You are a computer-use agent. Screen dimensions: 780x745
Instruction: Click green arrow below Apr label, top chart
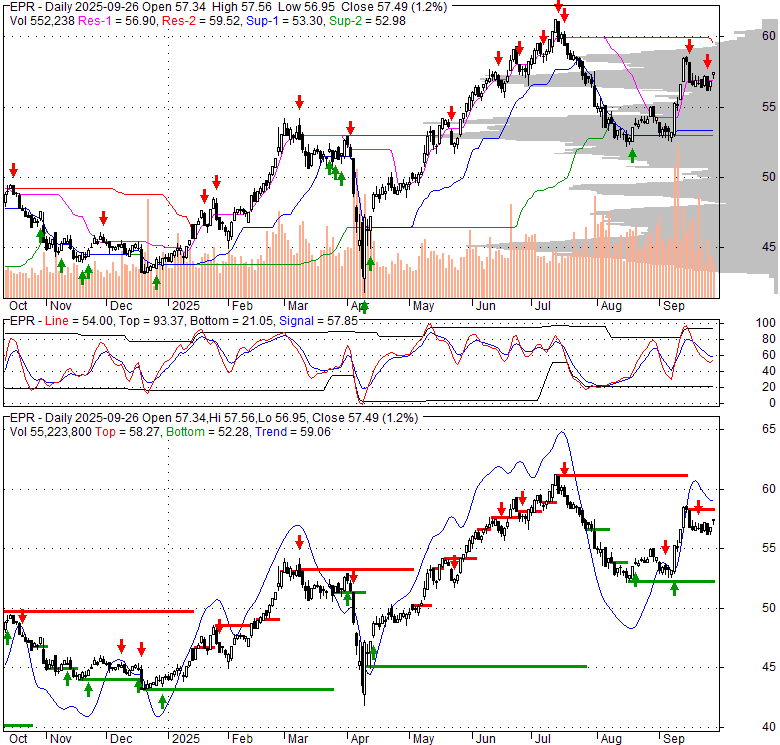(x=364, y=307)
